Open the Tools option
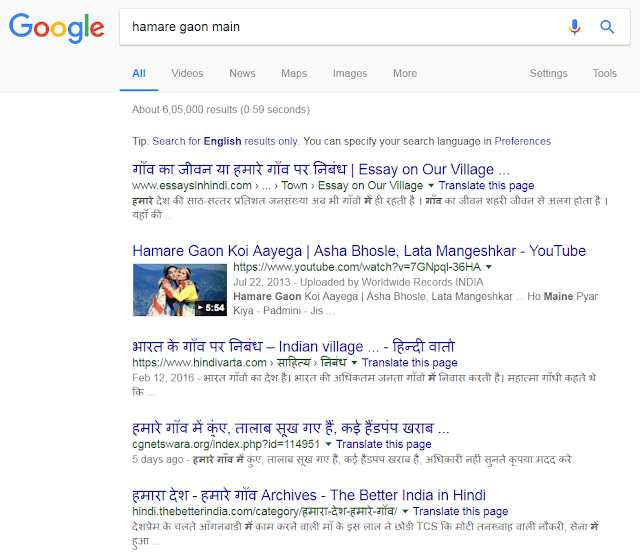 (604, 73)
